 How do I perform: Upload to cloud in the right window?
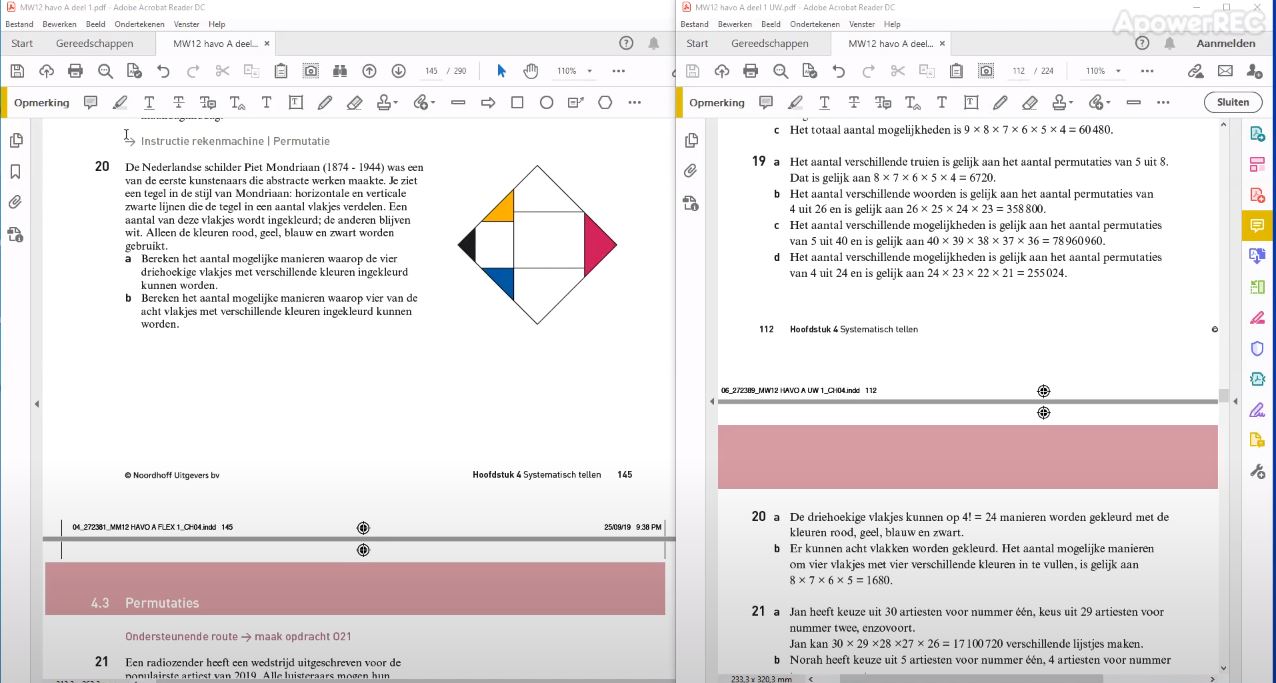click(721, 71)
